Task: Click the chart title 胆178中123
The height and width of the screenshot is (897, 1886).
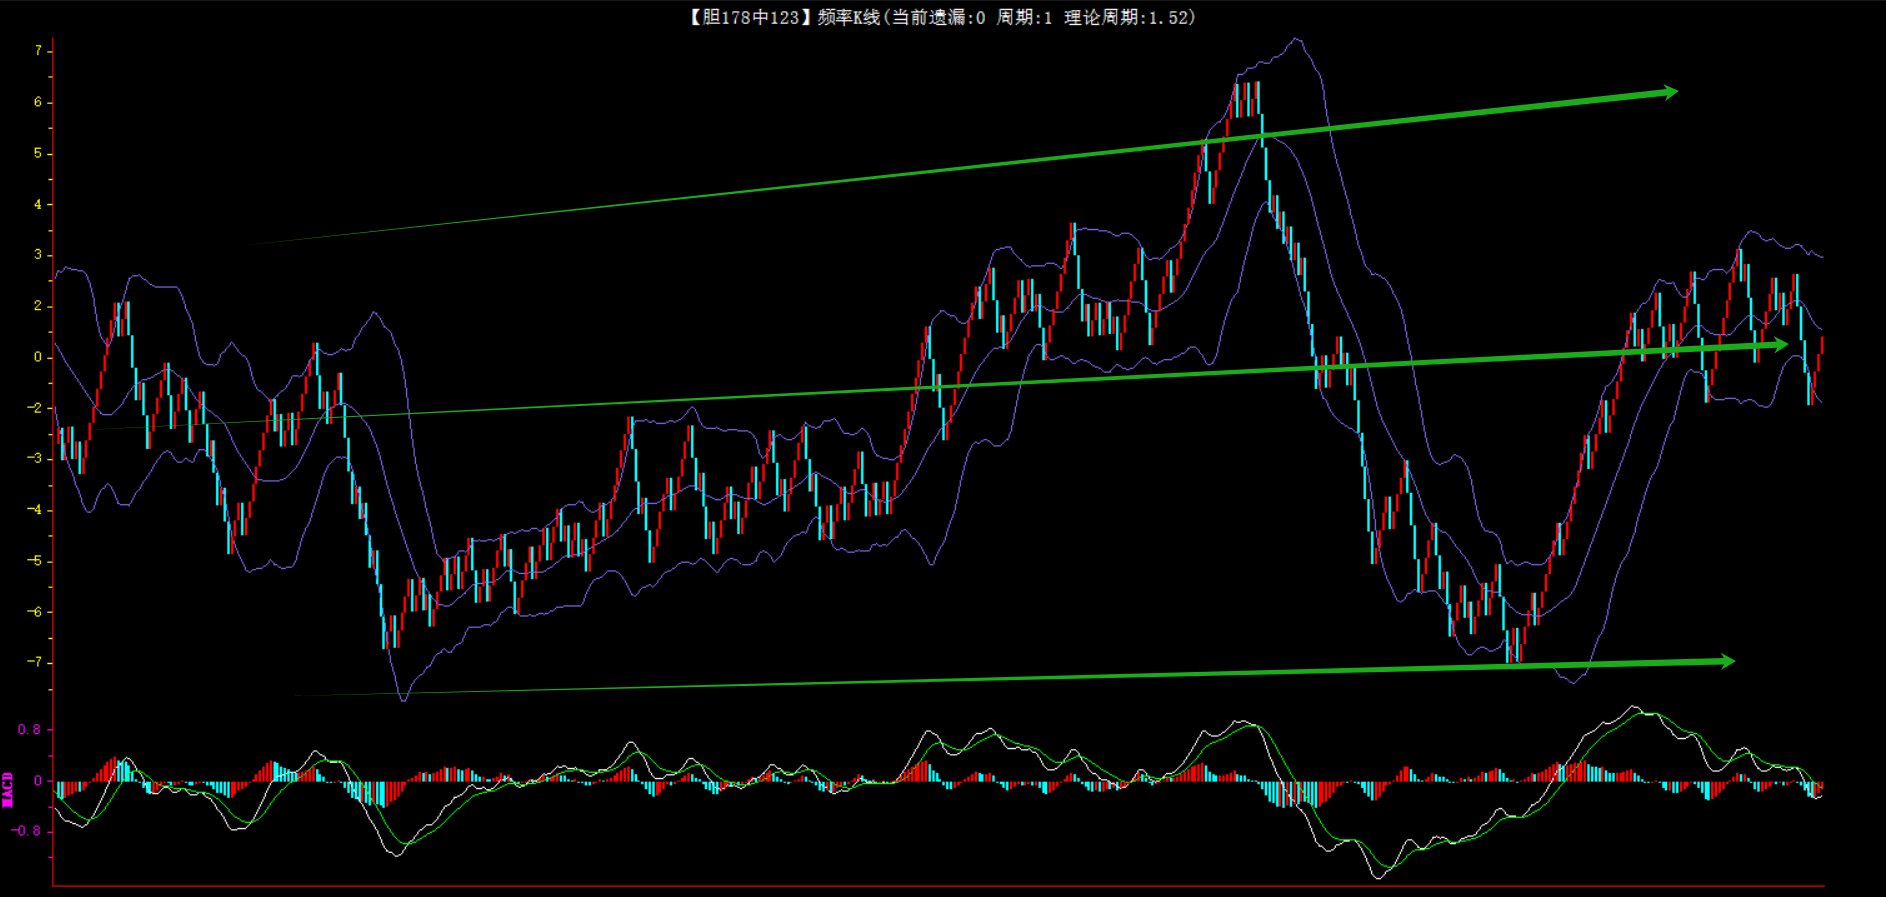Action: 745,17
